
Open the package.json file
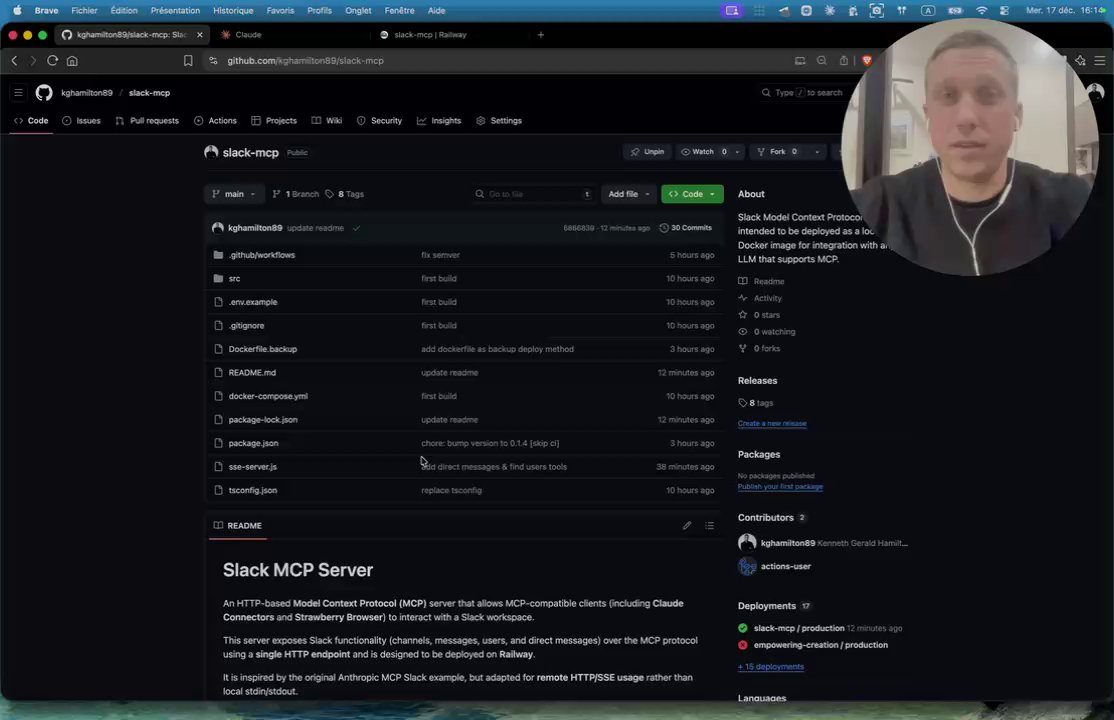(254, 444)
